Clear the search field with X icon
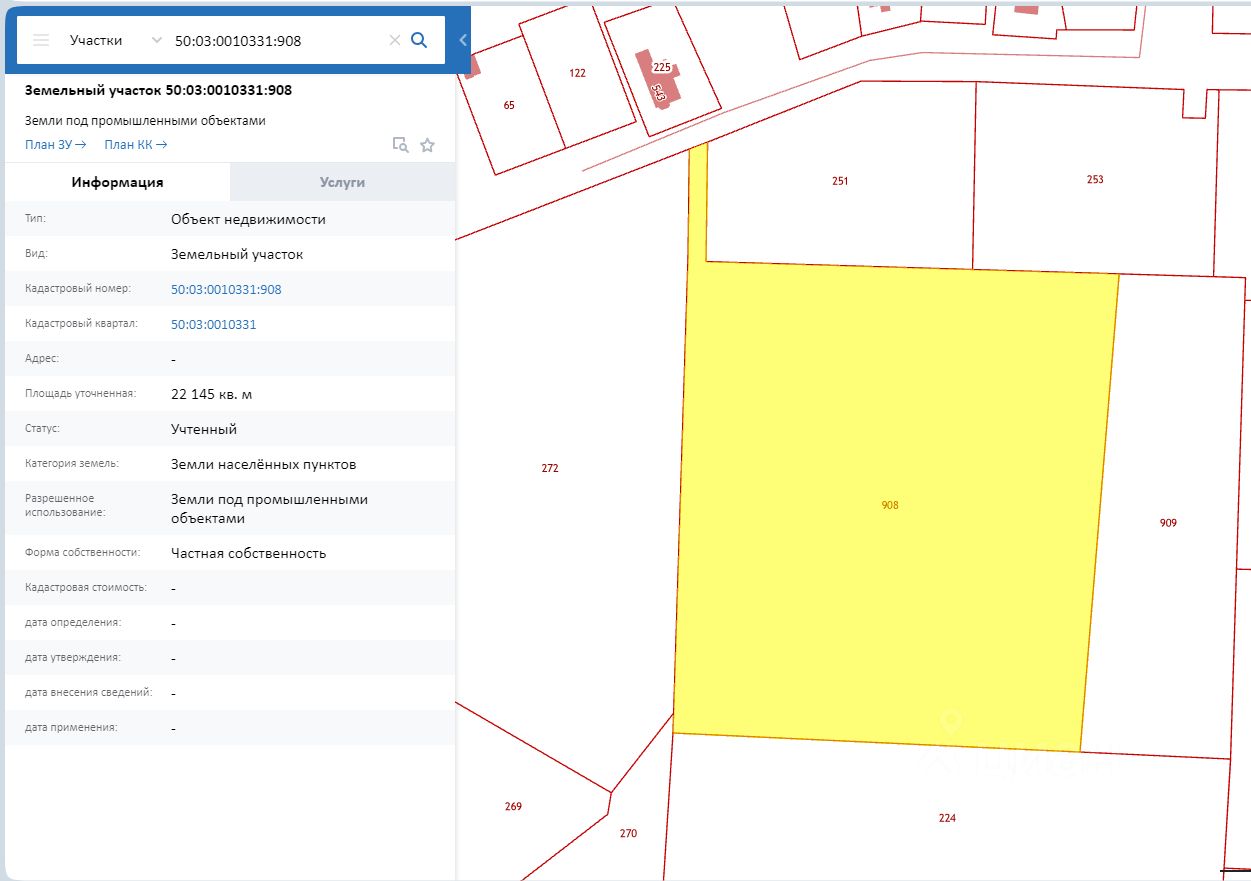Viewport: 1251px width, 881px height. [x=394, y=40]
